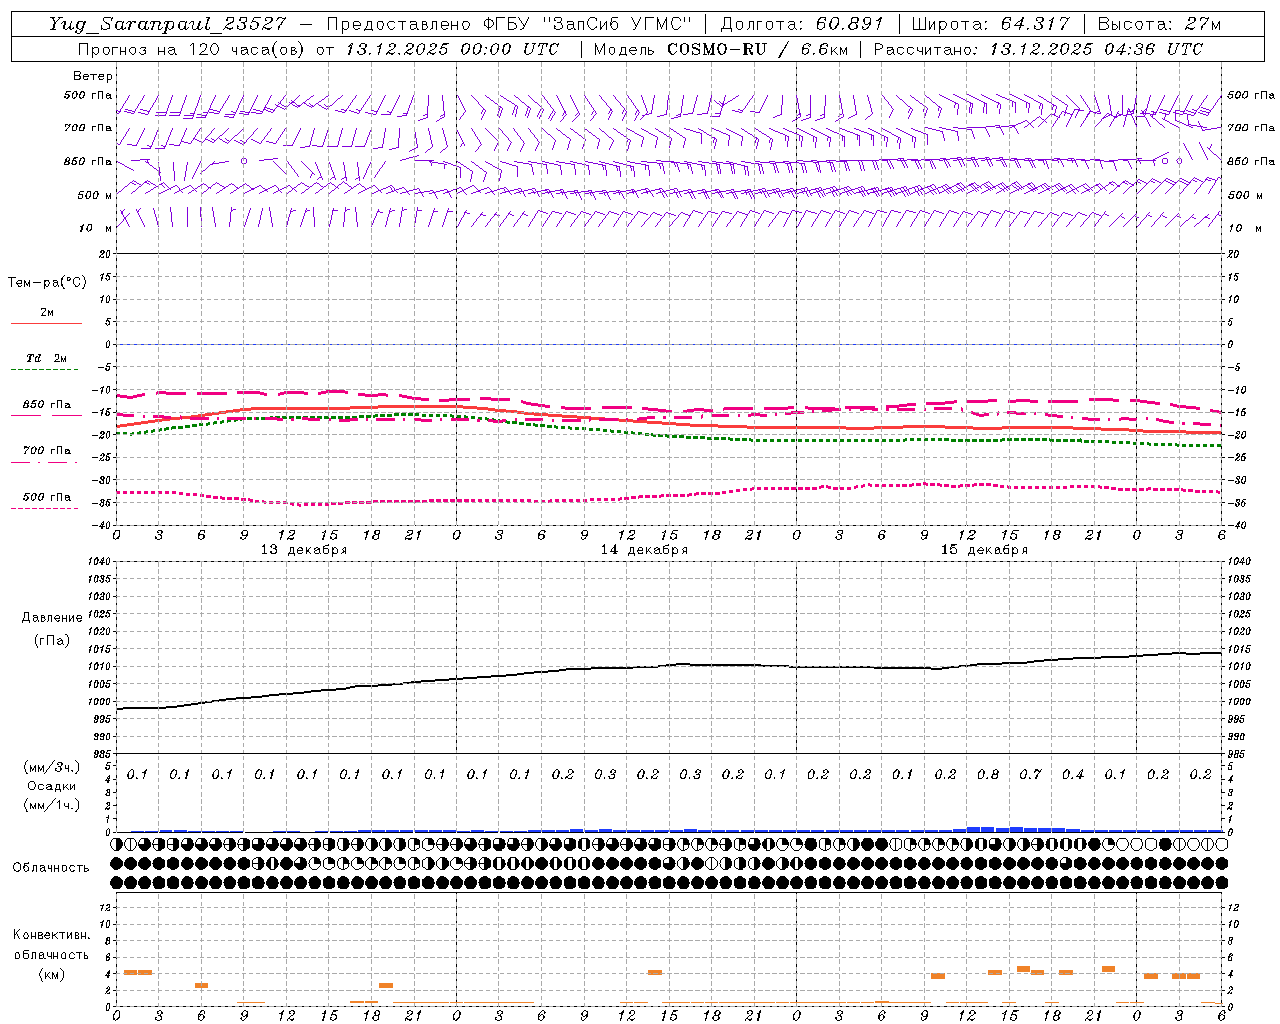
Task: Click the 0.8 precipitation value
Action: click(x=988, y=774)
